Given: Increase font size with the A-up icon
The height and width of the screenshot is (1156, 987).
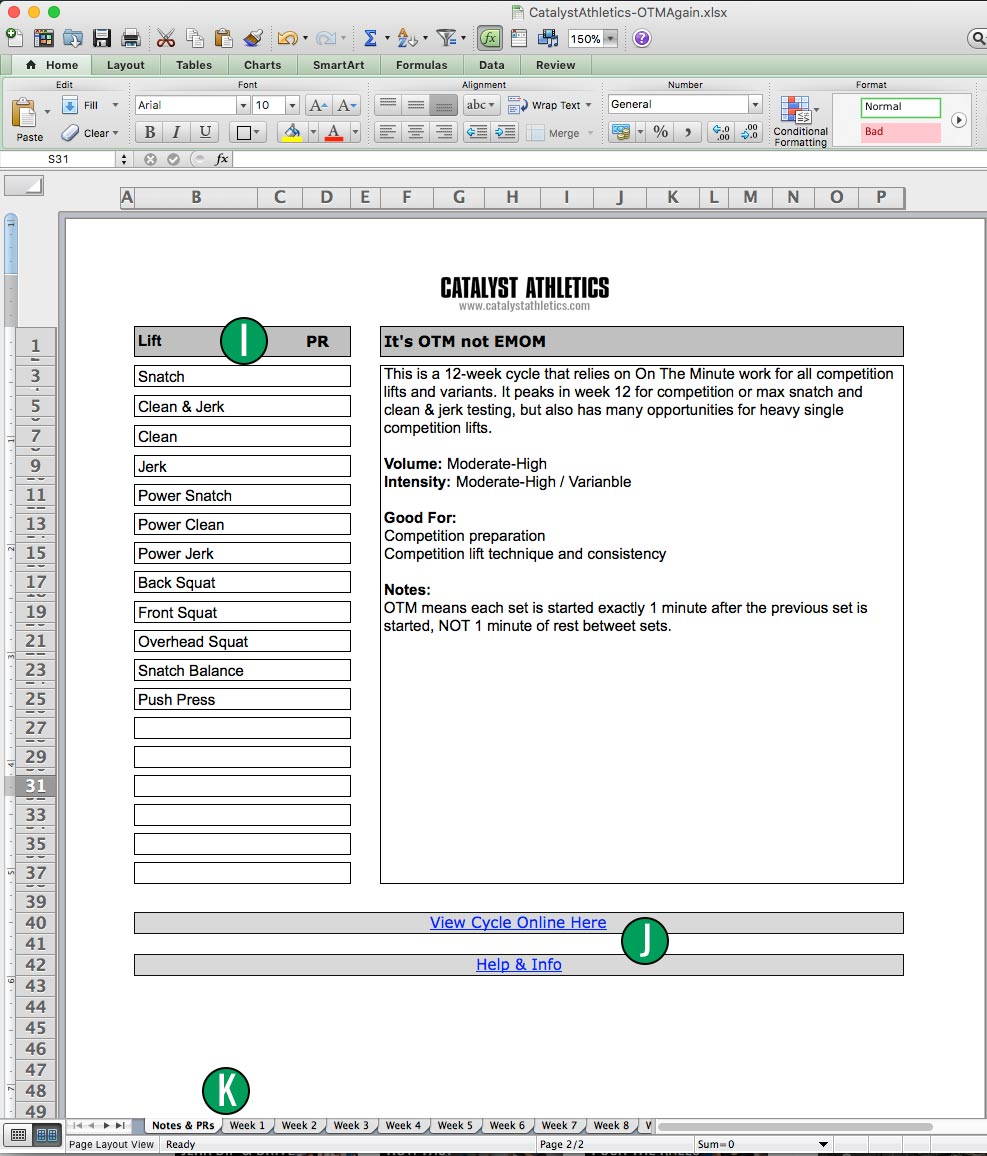Looking at the screenshot, I should click(318, 105).
